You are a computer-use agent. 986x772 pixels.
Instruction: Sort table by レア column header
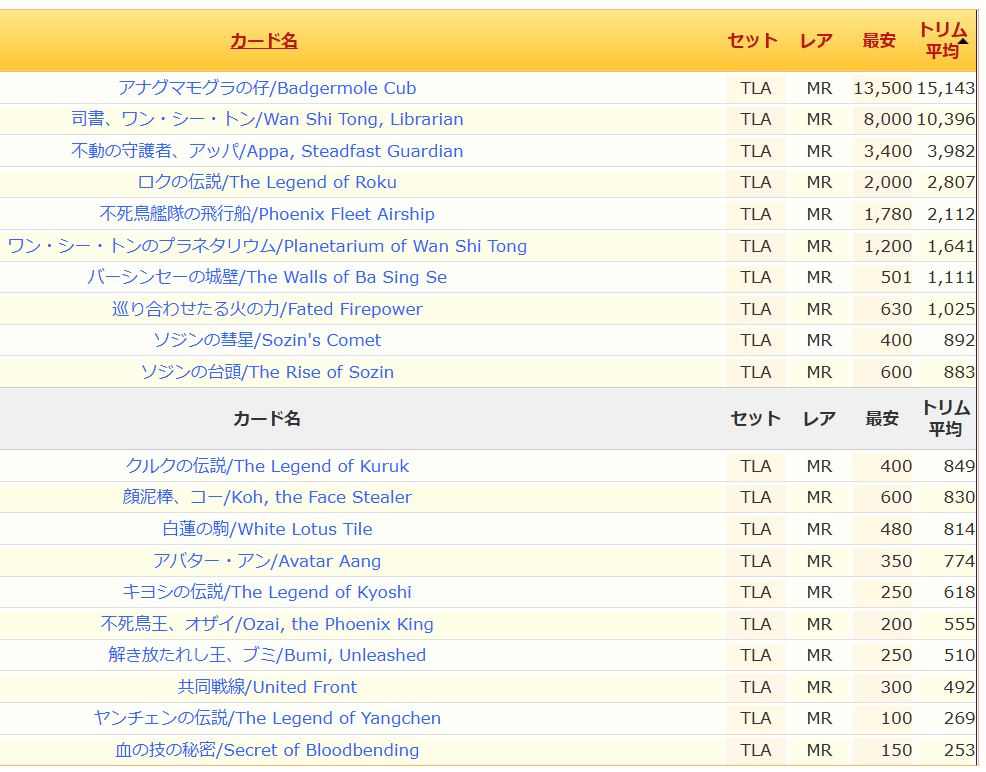coord(816,41)
